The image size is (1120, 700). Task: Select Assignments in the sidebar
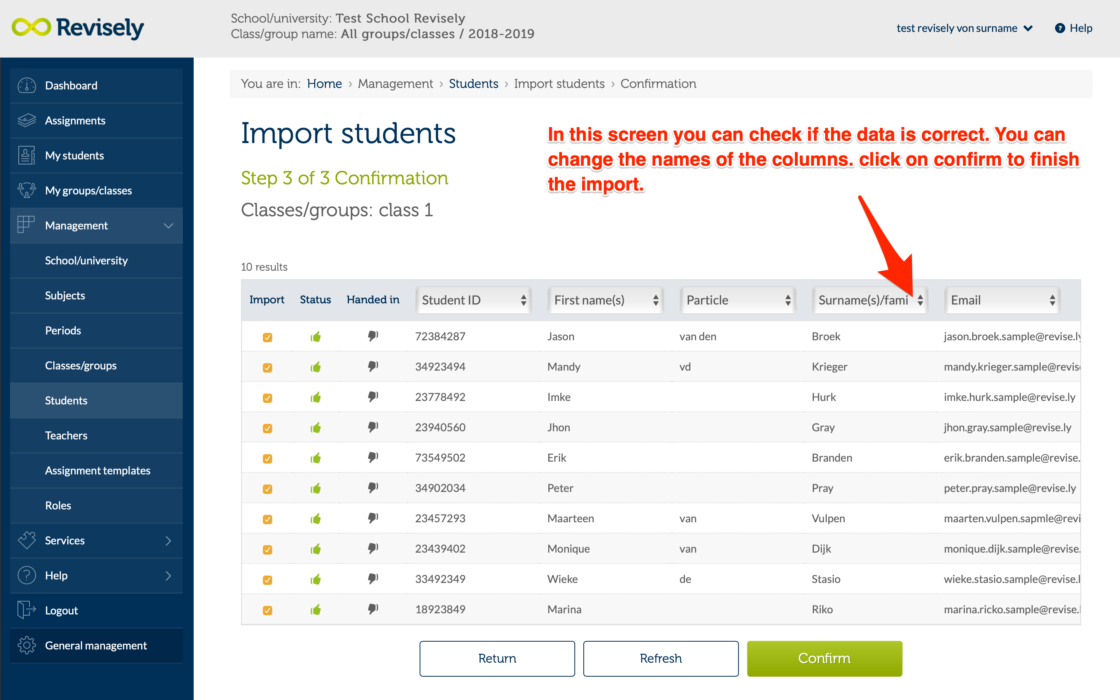coord(73,120)
